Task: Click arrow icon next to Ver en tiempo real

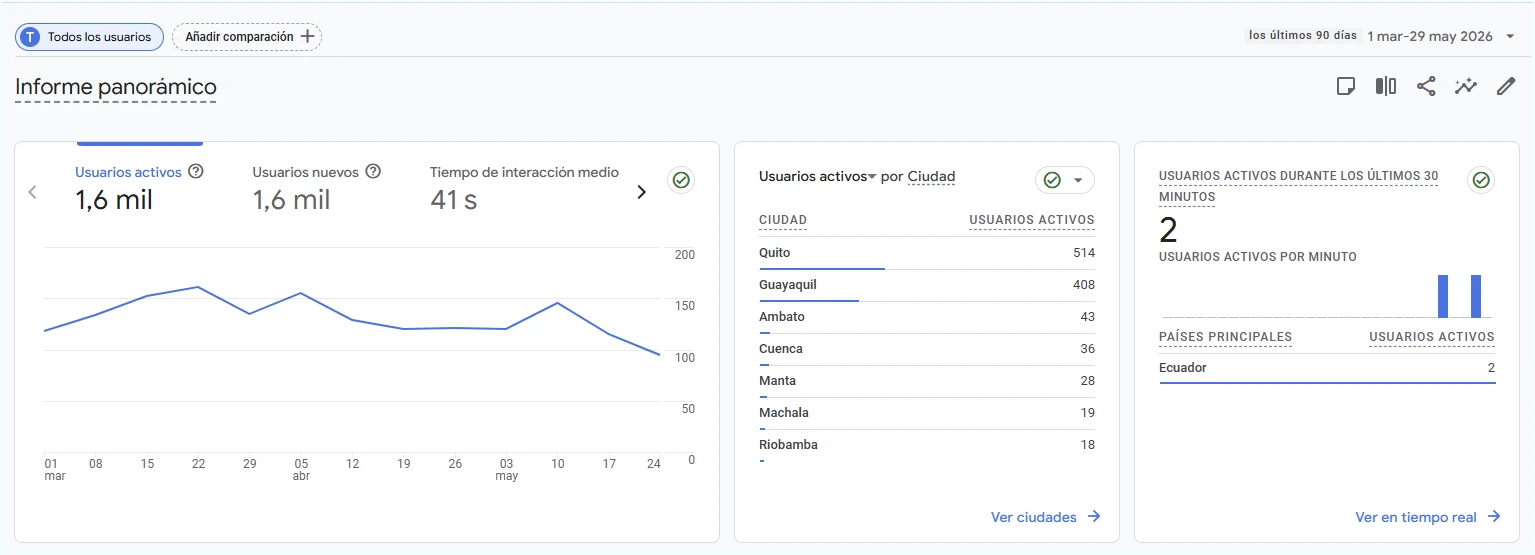Action: pos(1494,517)
